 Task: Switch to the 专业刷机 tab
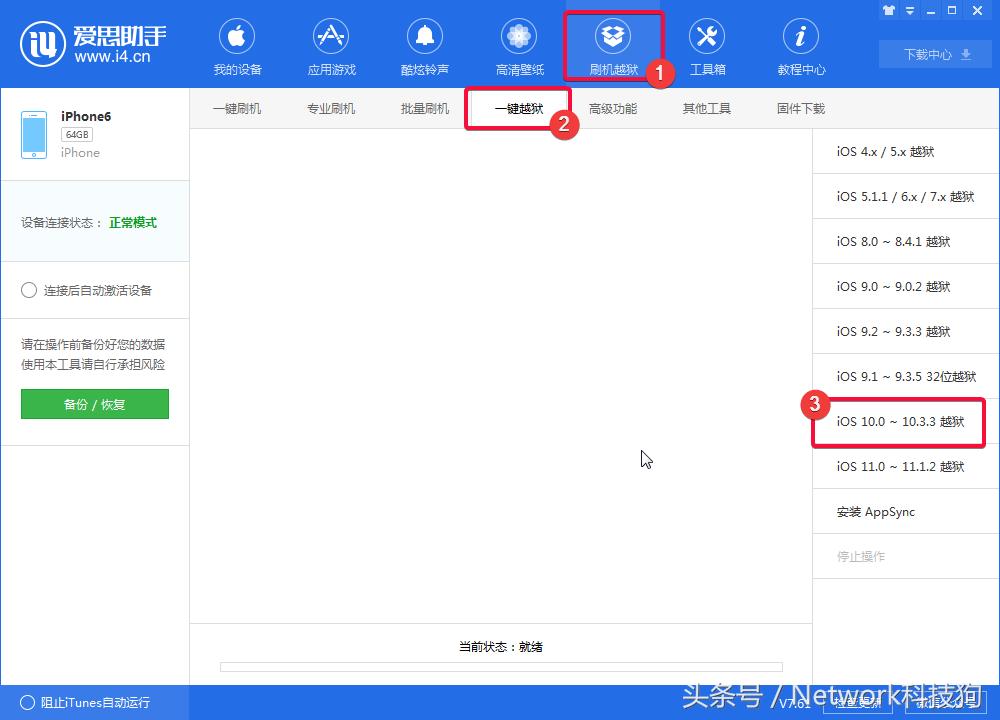click(331, 108)
